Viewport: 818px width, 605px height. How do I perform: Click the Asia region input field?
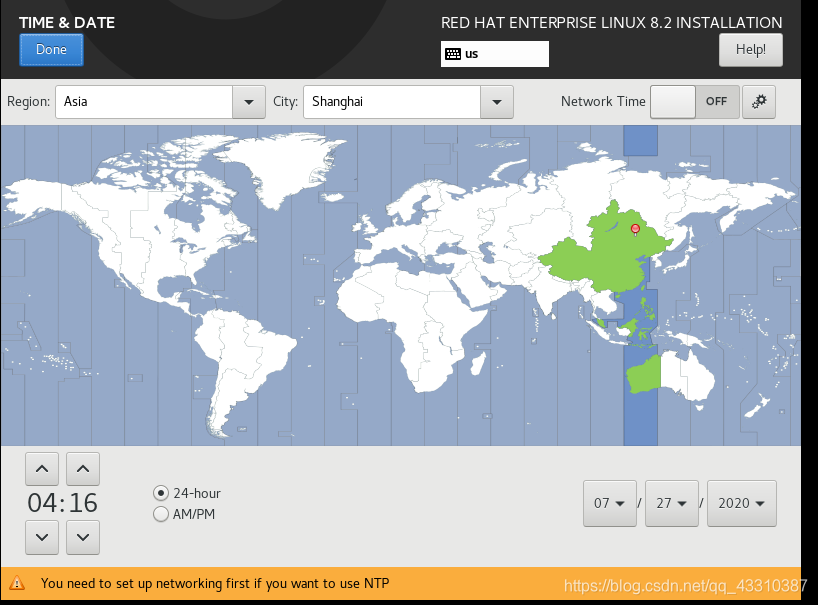point(144,102)
